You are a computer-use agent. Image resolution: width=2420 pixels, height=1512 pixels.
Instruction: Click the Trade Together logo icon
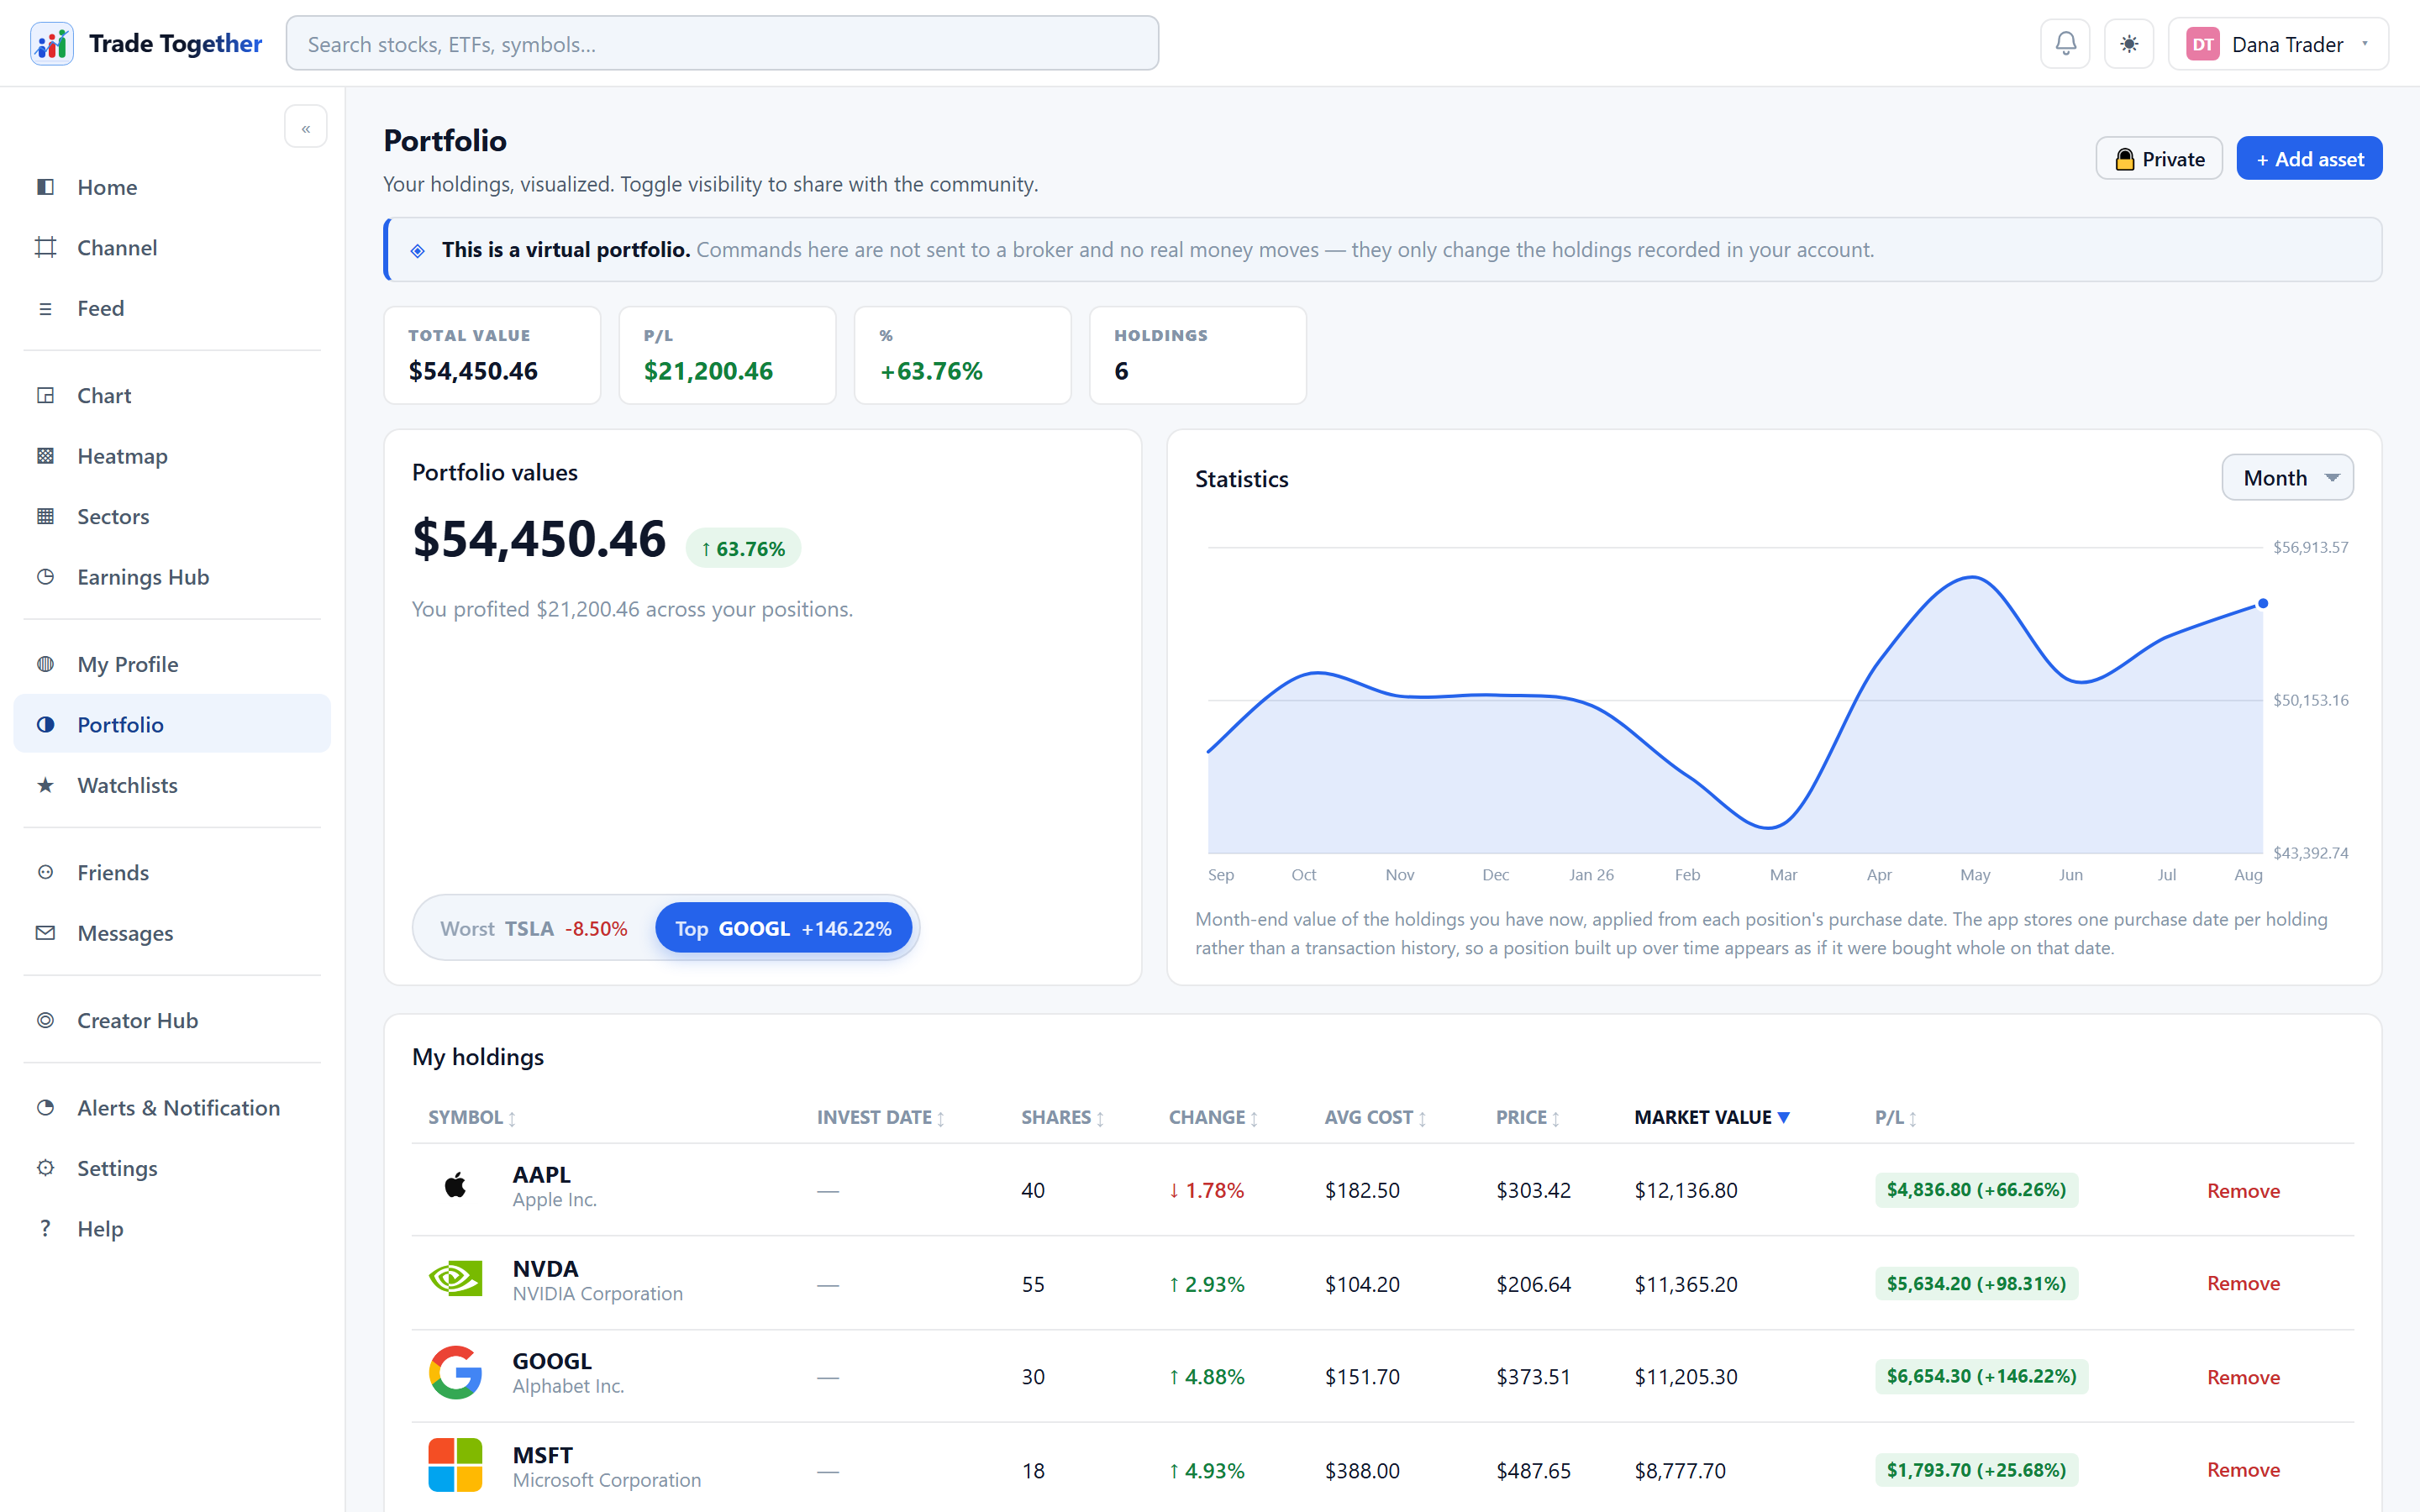pos(51,44)
